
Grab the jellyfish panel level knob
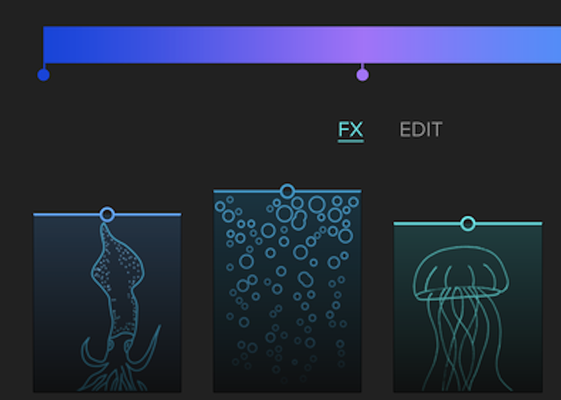pos(468,223)
